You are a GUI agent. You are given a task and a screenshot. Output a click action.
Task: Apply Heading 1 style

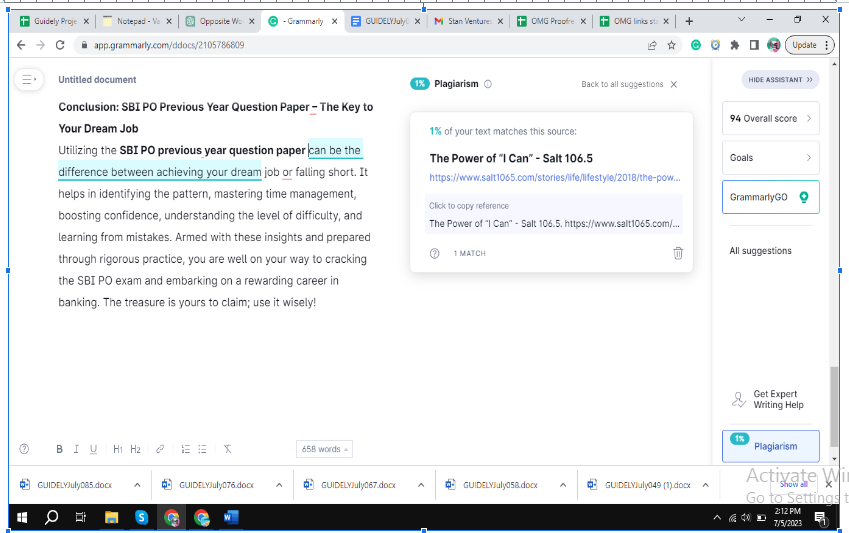pos(117,449)
